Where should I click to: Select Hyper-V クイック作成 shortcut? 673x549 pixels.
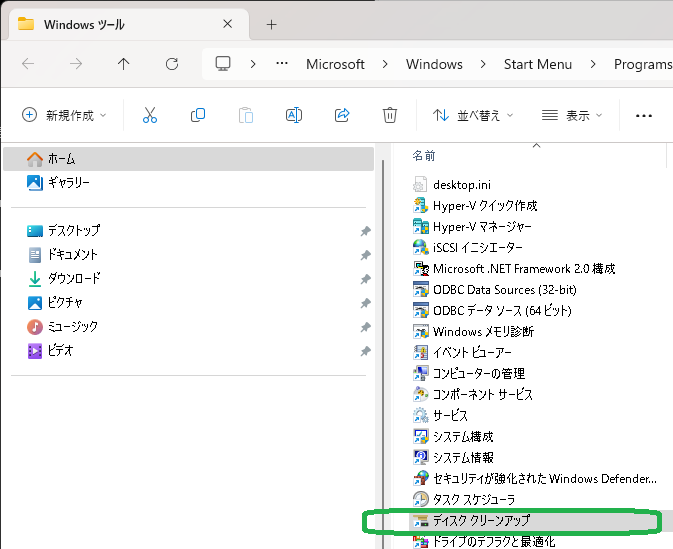click(x=475, y=206)
